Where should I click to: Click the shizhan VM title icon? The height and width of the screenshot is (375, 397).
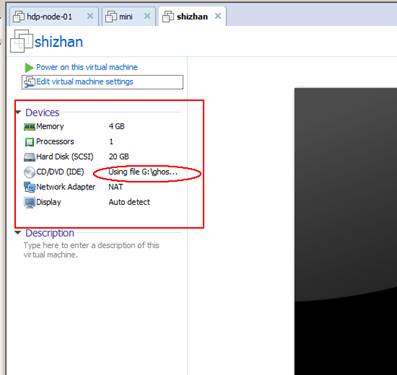22,41
